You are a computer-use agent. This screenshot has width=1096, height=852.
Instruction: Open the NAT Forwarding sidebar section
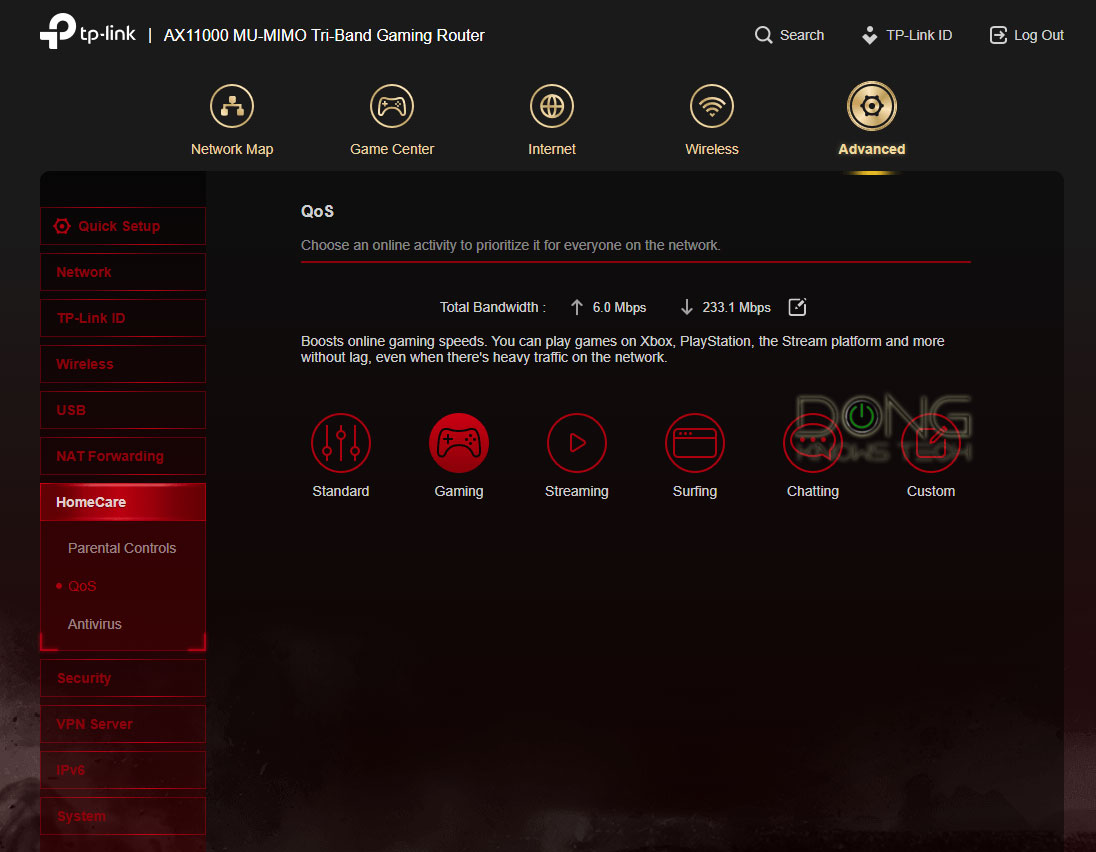[x=123, y=456]
